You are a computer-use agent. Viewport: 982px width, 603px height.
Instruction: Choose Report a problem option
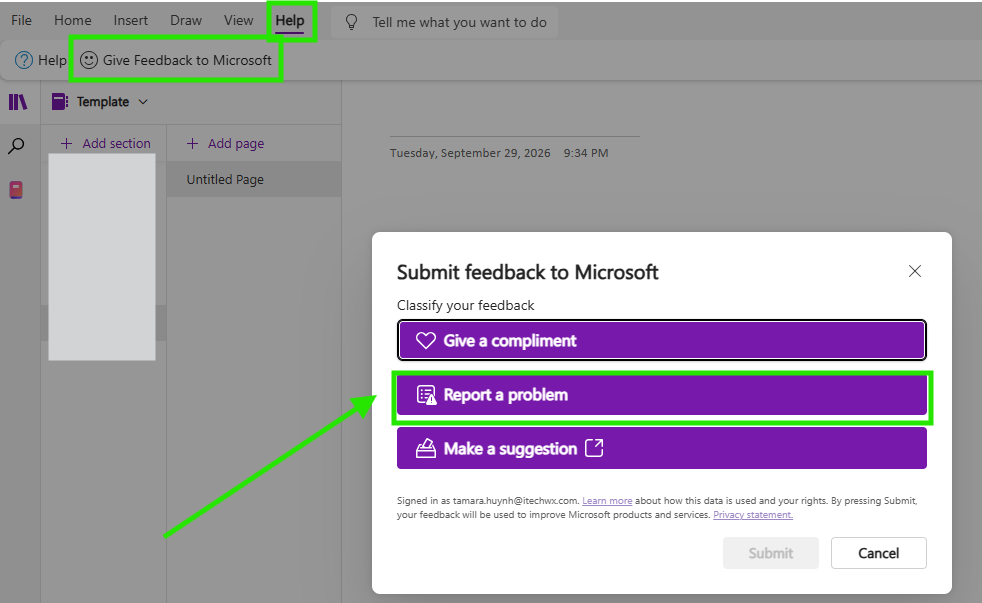coord(661,394)
